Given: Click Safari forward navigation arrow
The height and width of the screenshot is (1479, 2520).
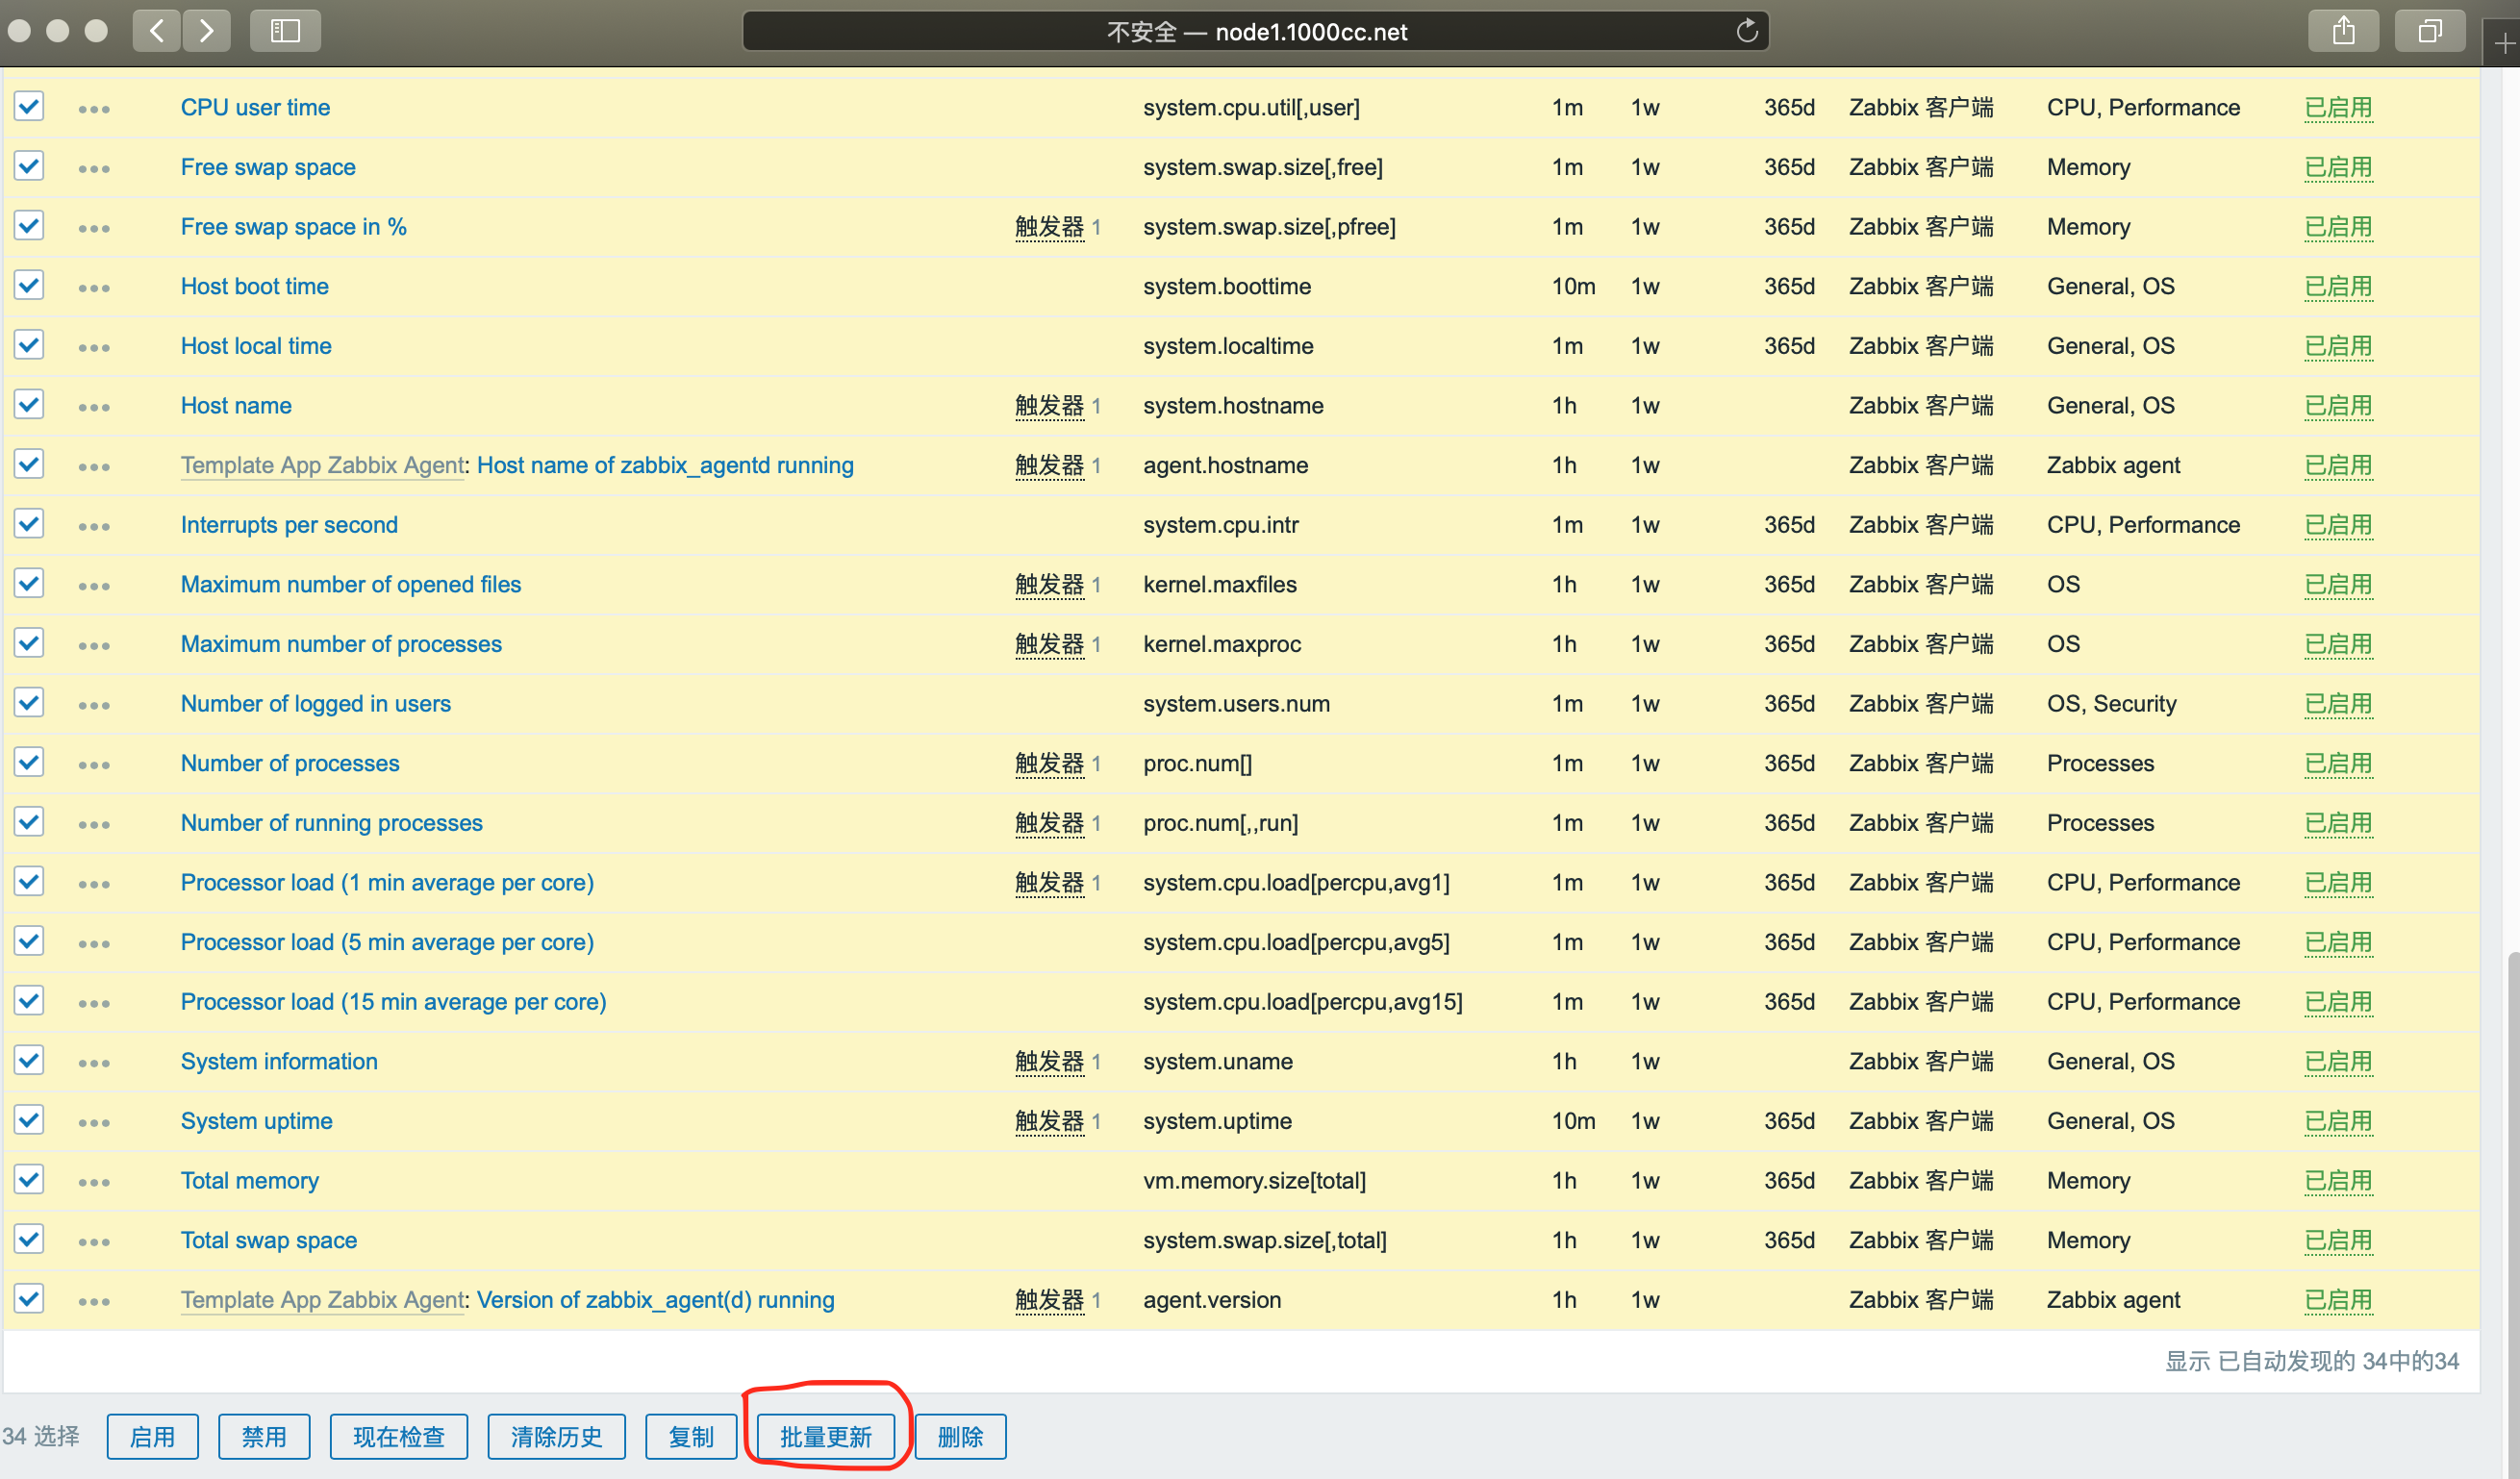Looking at the screenshot, I should point(207,31).
